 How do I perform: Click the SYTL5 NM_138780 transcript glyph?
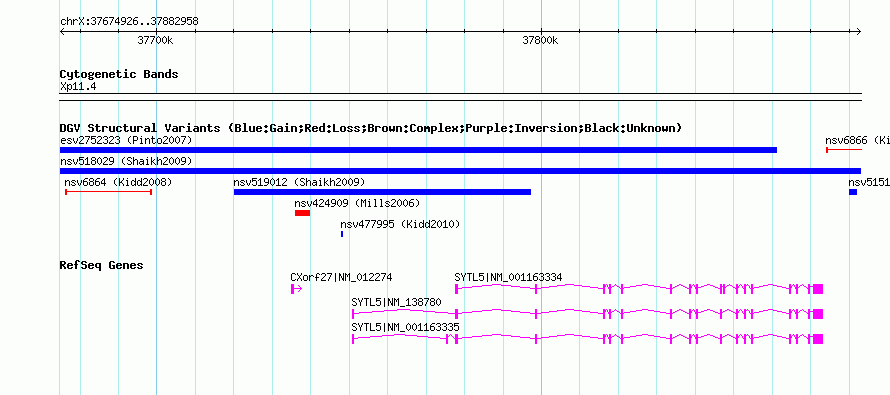click(x=587, y=314)
